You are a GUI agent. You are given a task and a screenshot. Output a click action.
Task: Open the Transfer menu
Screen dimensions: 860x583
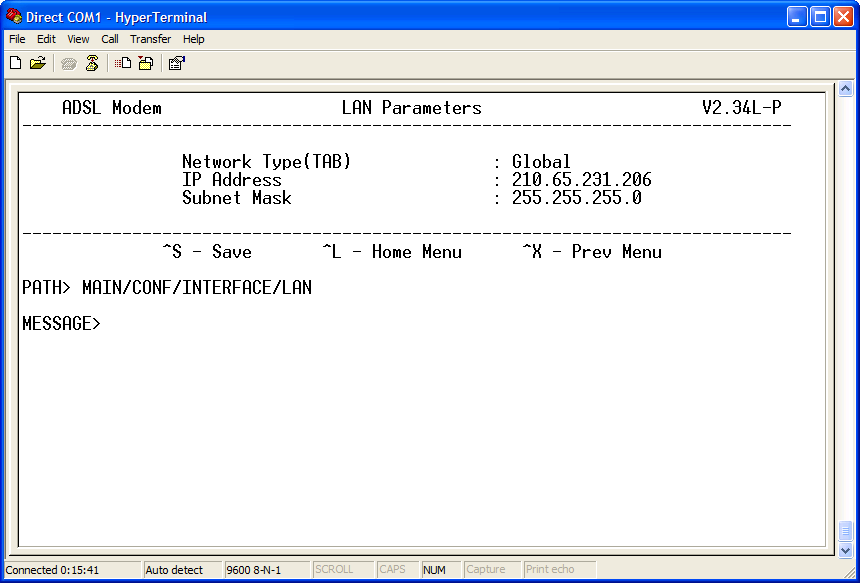click(x=150, y=39)
